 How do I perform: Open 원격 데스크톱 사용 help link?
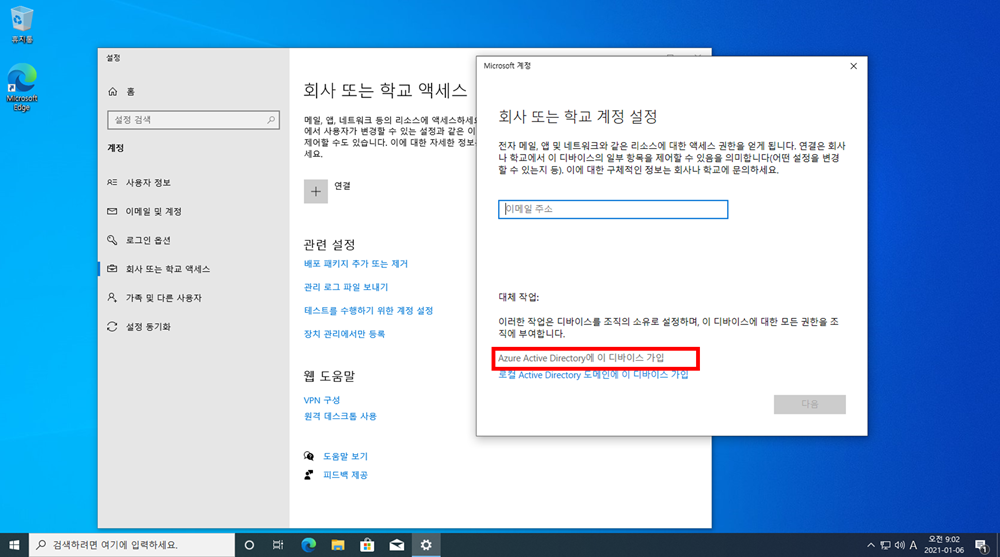pyautogui.click(x=340, y=416)
